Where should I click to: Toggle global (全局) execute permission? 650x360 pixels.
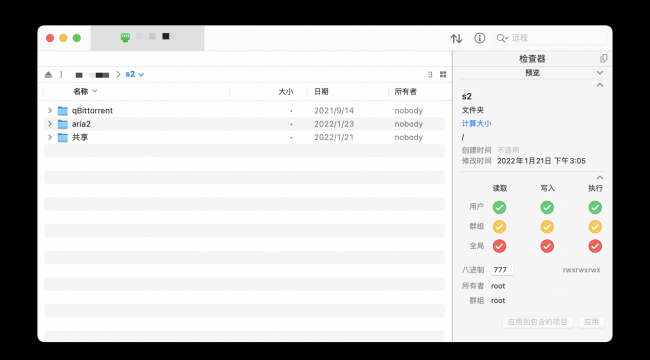595,246
